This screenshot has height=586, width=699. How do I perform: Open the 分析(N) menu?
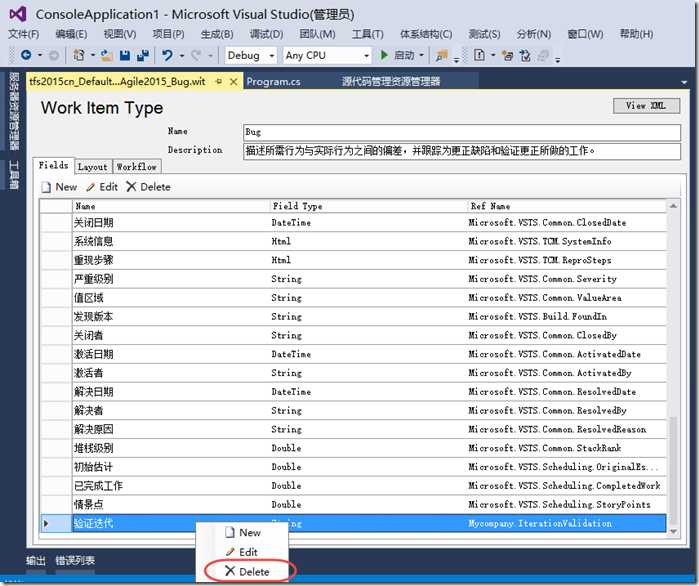pyautogui.click(x=534, y=34)
